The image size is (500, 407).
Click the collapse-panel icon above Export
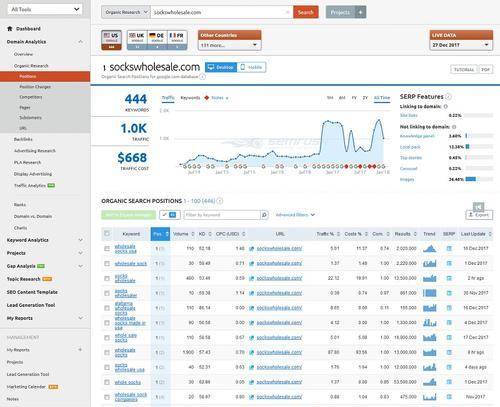coord(478,207)
